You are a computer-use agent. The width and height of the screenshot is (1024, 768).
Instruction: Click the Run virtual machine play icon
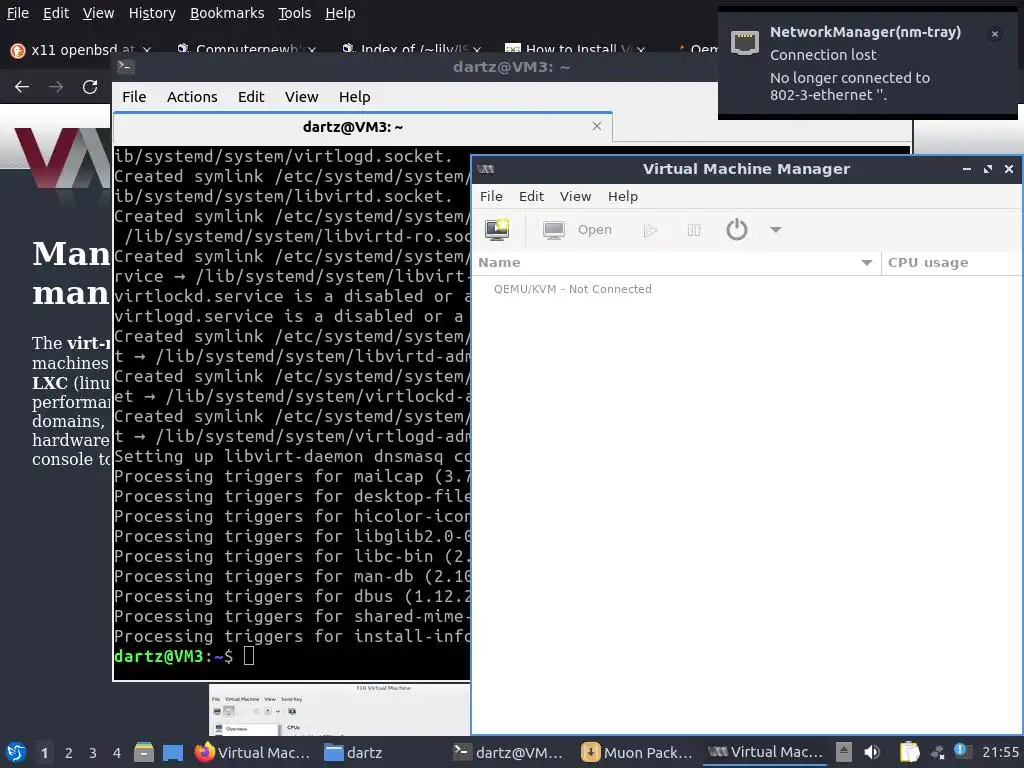(650, 230)
